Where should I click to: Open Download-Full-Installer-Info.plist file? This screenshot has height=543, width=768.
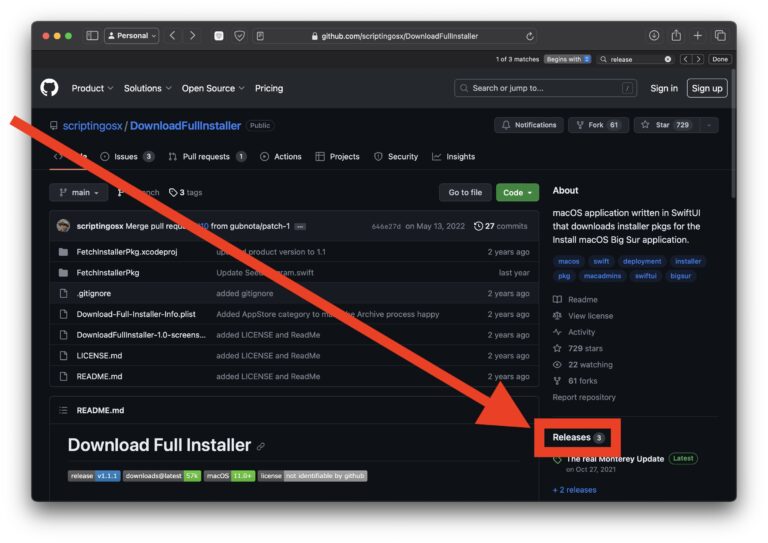(136, 314)
